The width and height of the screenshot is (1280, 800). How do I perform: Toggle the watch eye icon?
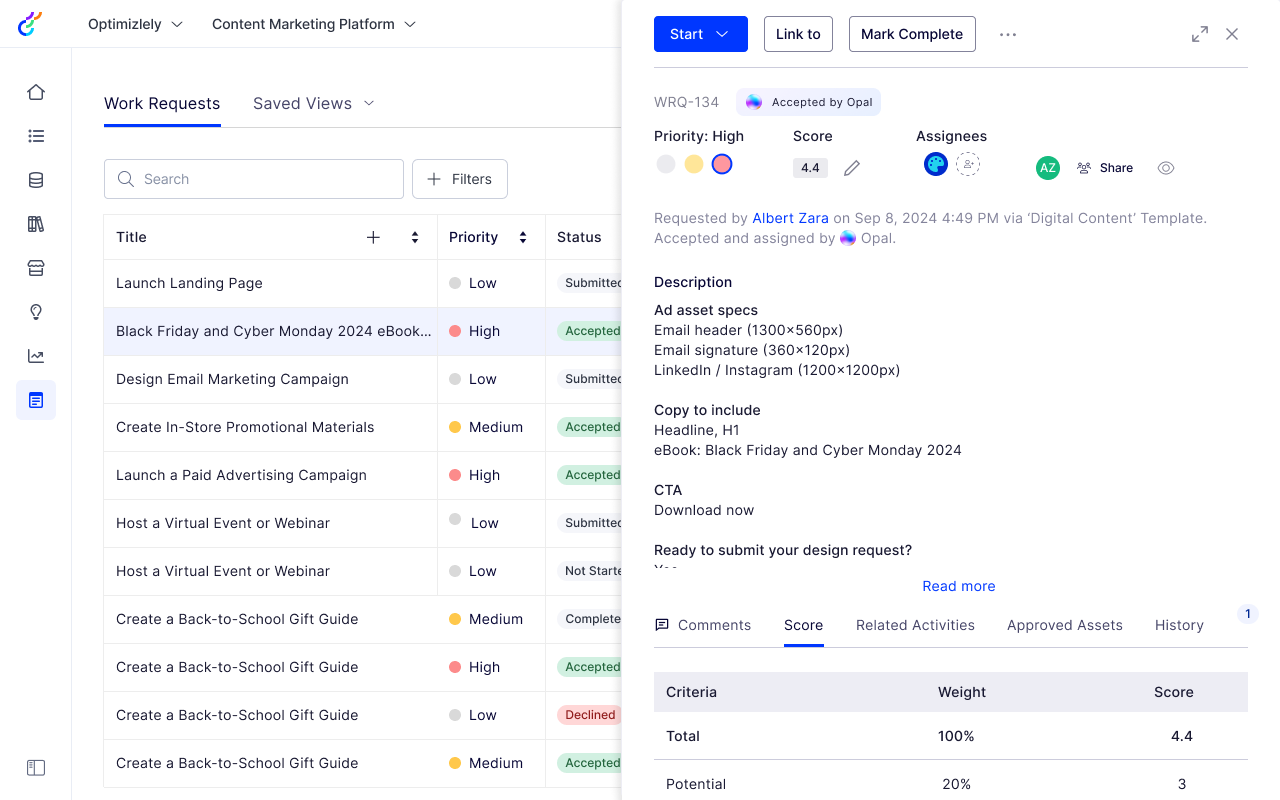pyautogui.click(x=1166, y=168)
